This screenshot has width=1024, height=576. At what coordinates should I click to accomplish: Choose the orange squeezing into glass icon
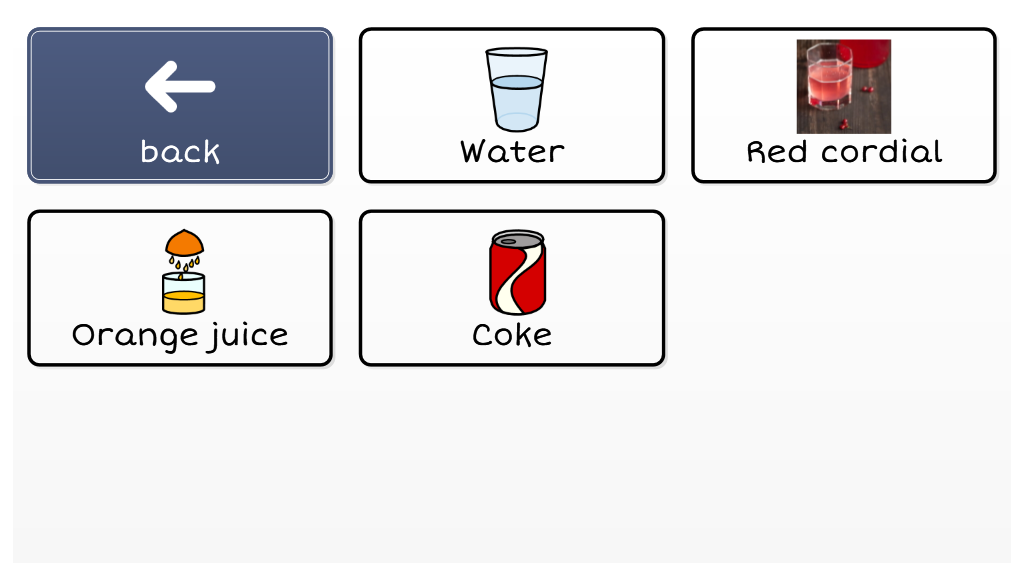pyautogui.click(x=184, y=271)
